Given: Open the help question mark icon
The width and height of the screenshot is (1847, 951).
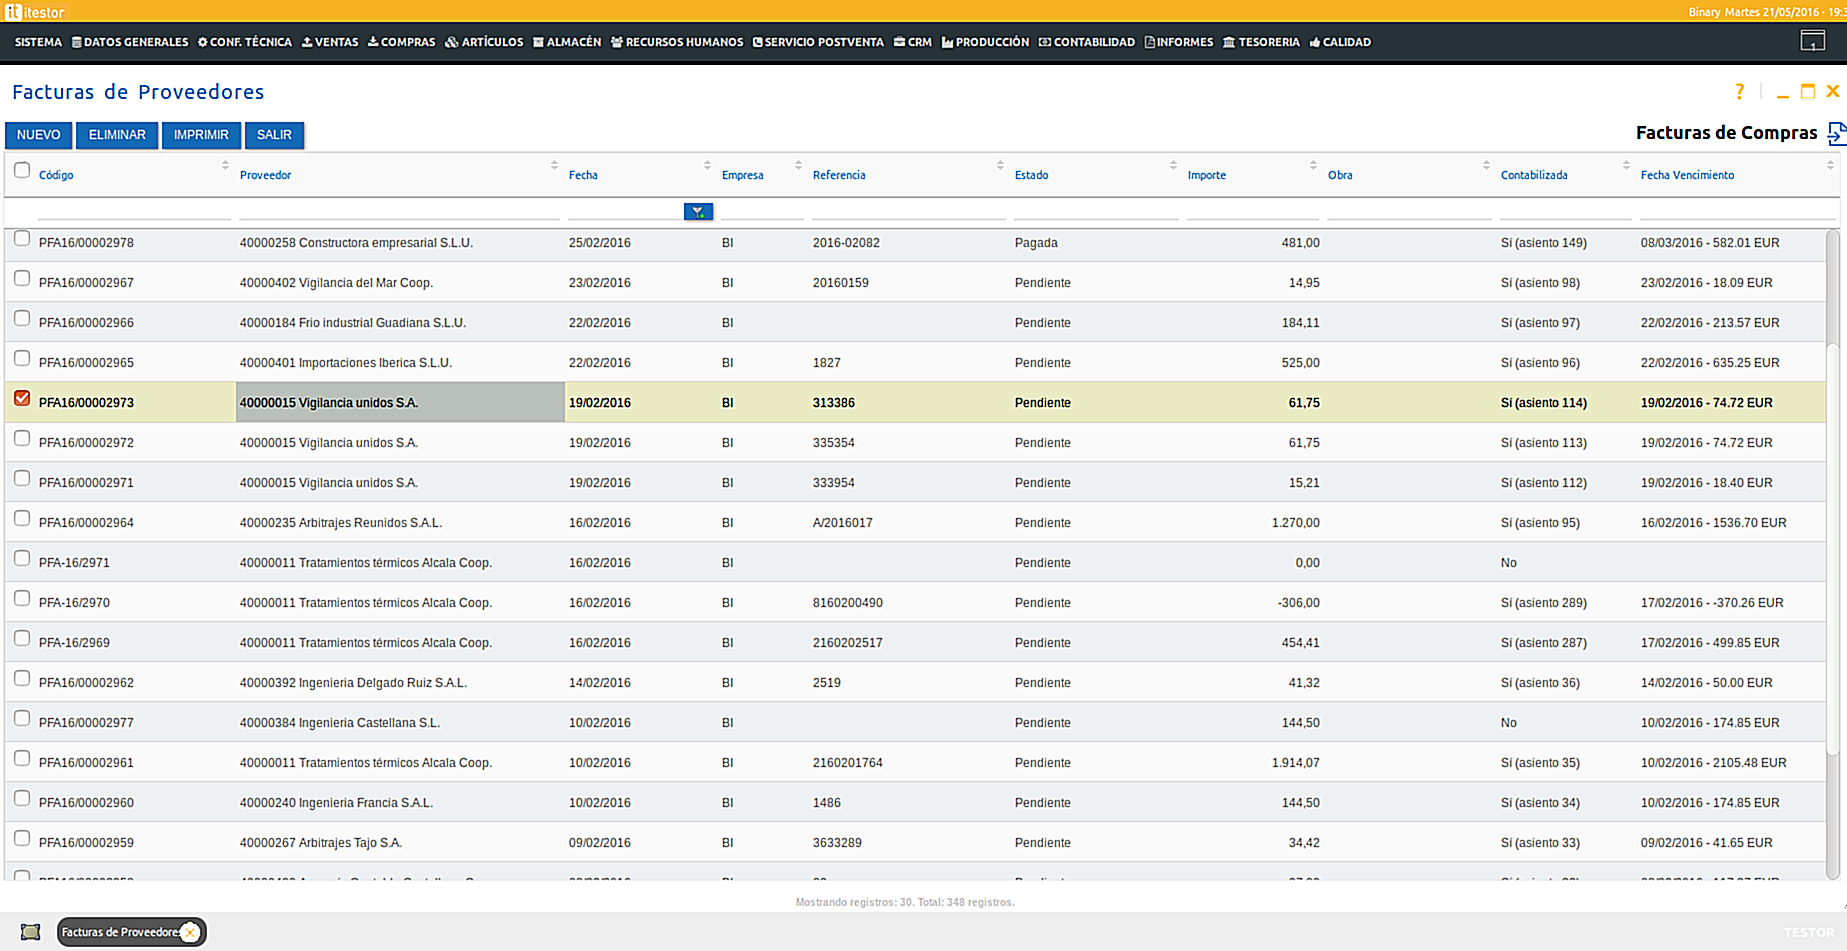Looking at the screenshot, I should point(1740,92).
